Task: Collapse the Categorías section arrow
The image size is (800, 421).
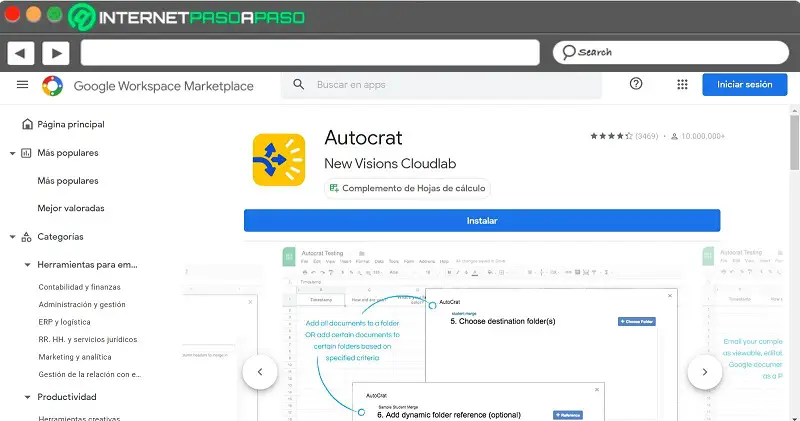Action: tap(12, 237)
